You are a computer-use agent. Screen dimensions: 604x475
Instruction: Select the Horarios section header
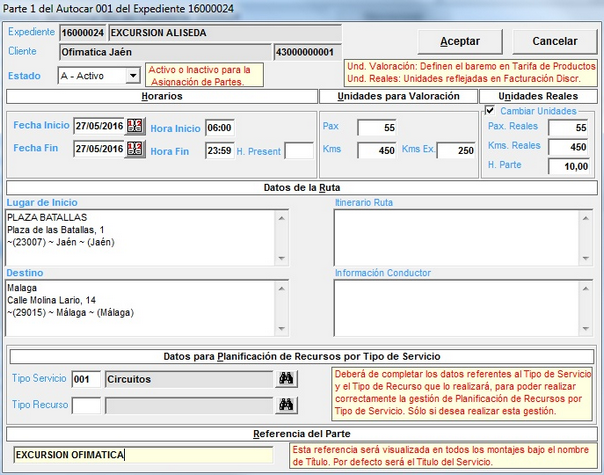click(162, 96)
